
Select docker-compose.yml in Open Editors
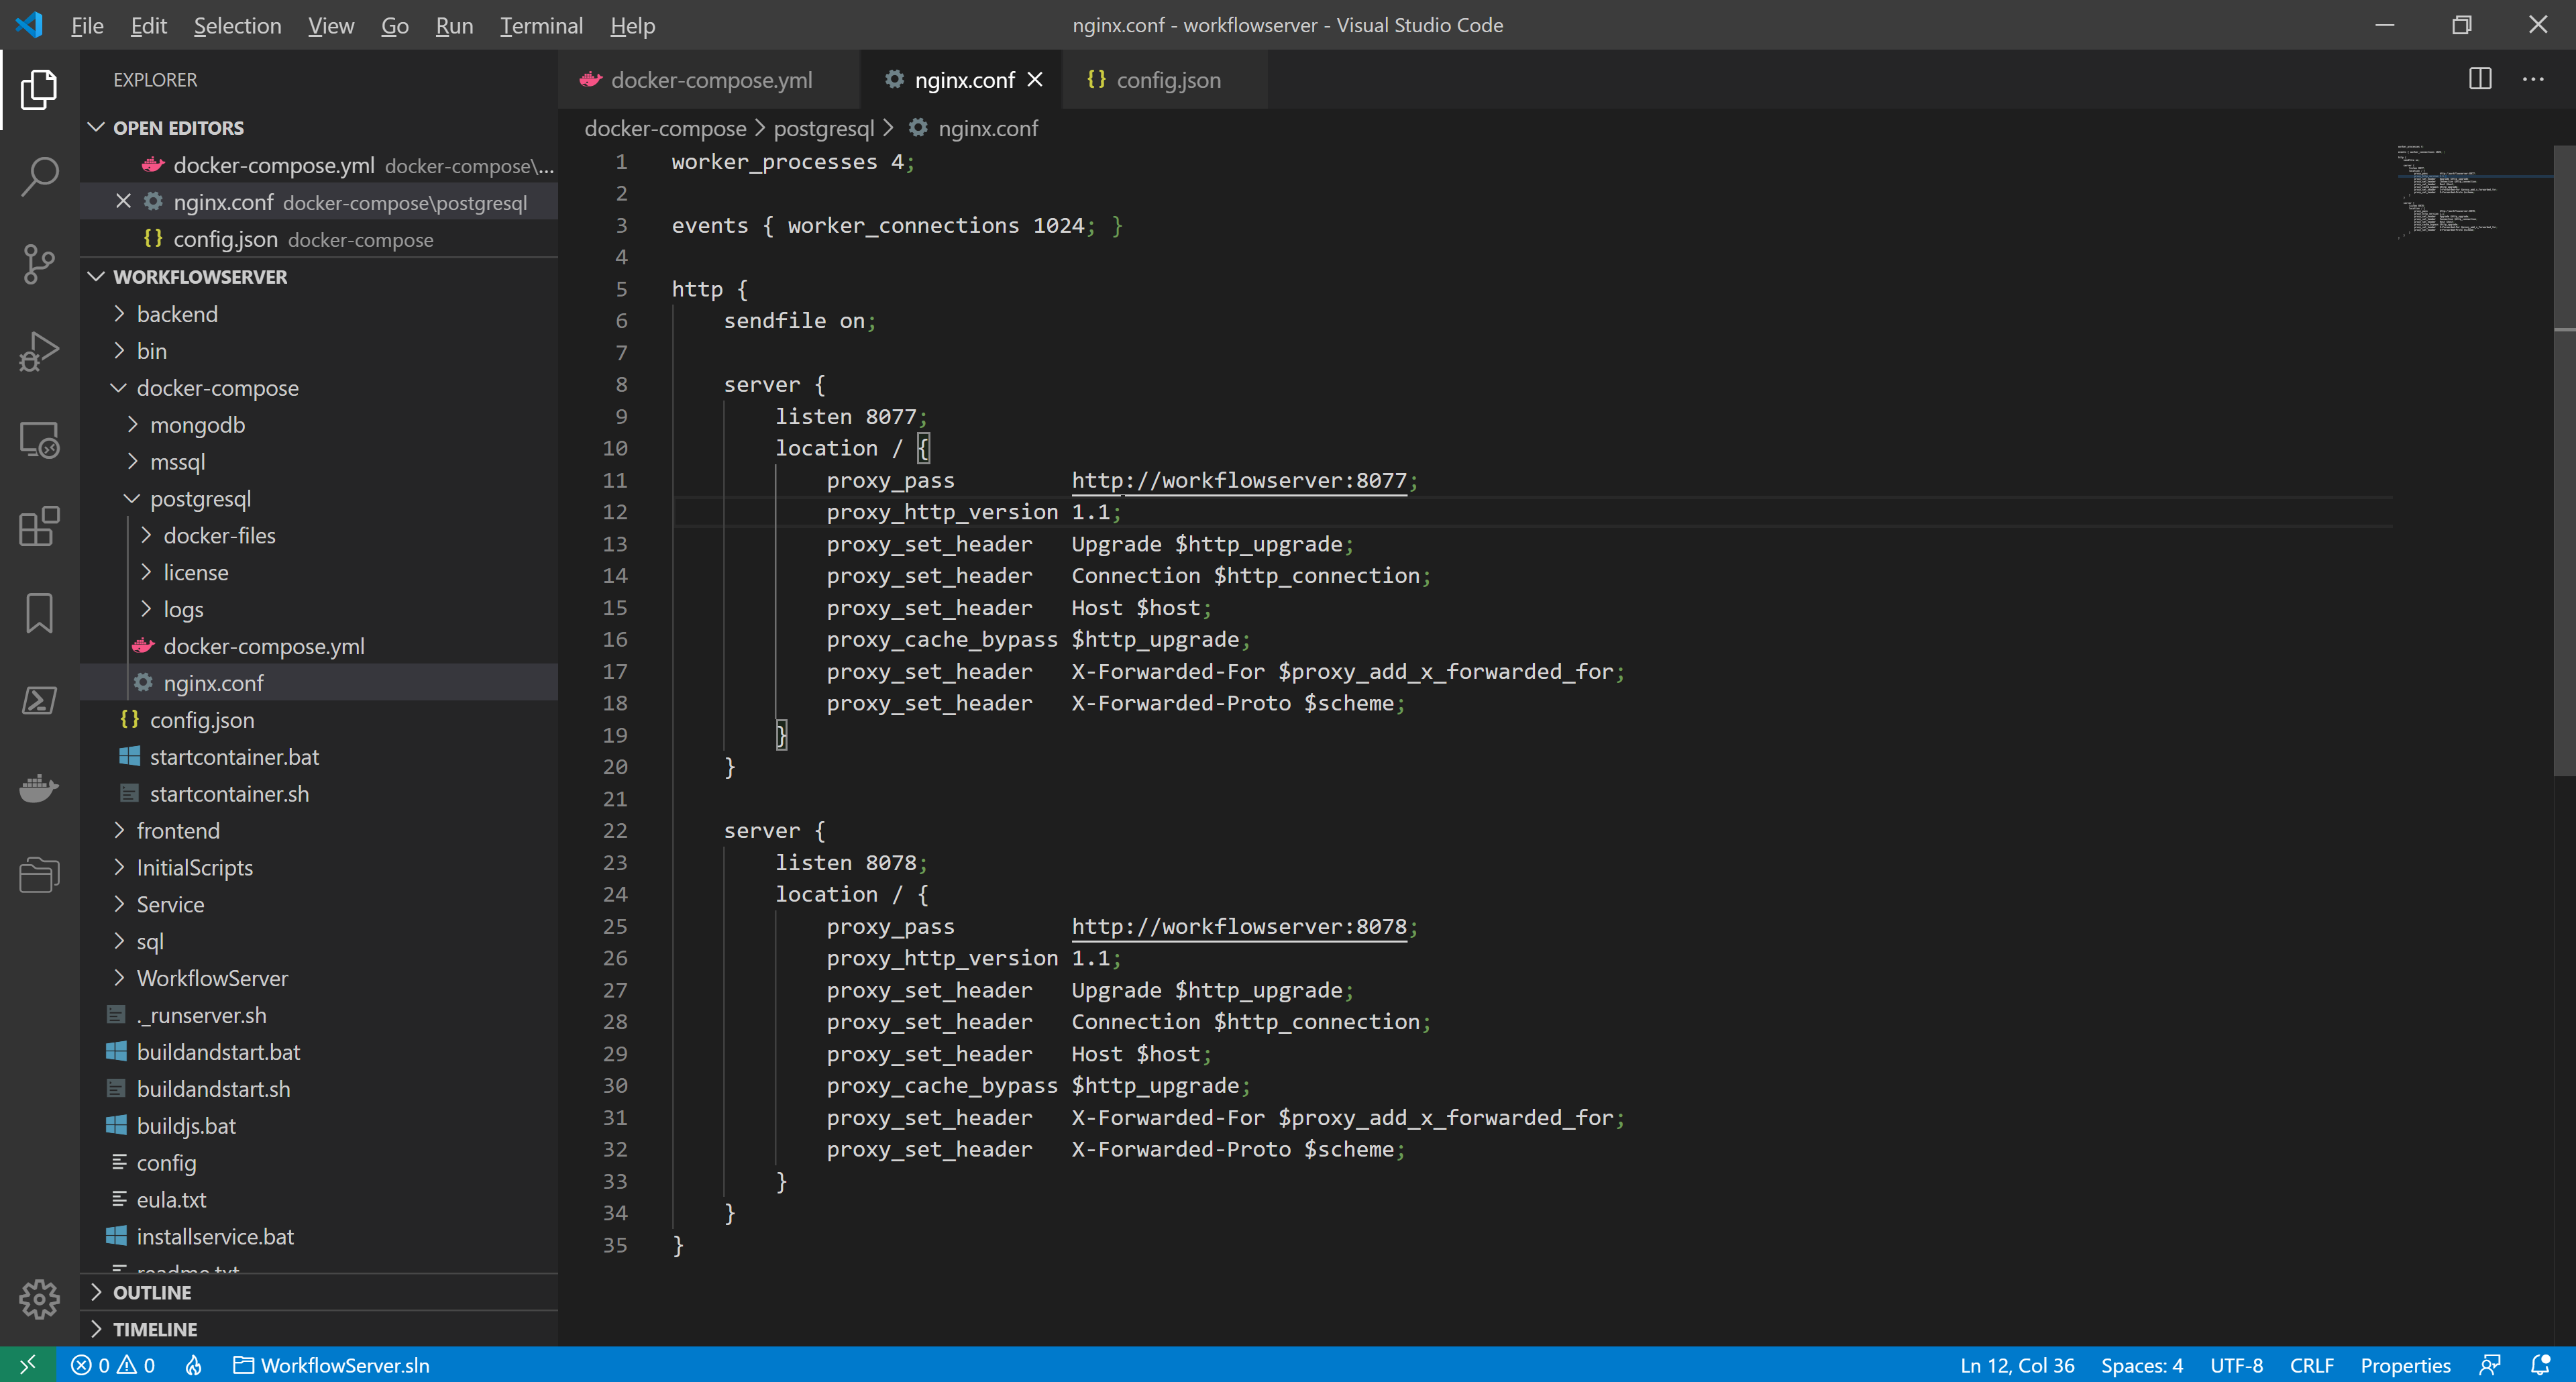click(274, 165)
